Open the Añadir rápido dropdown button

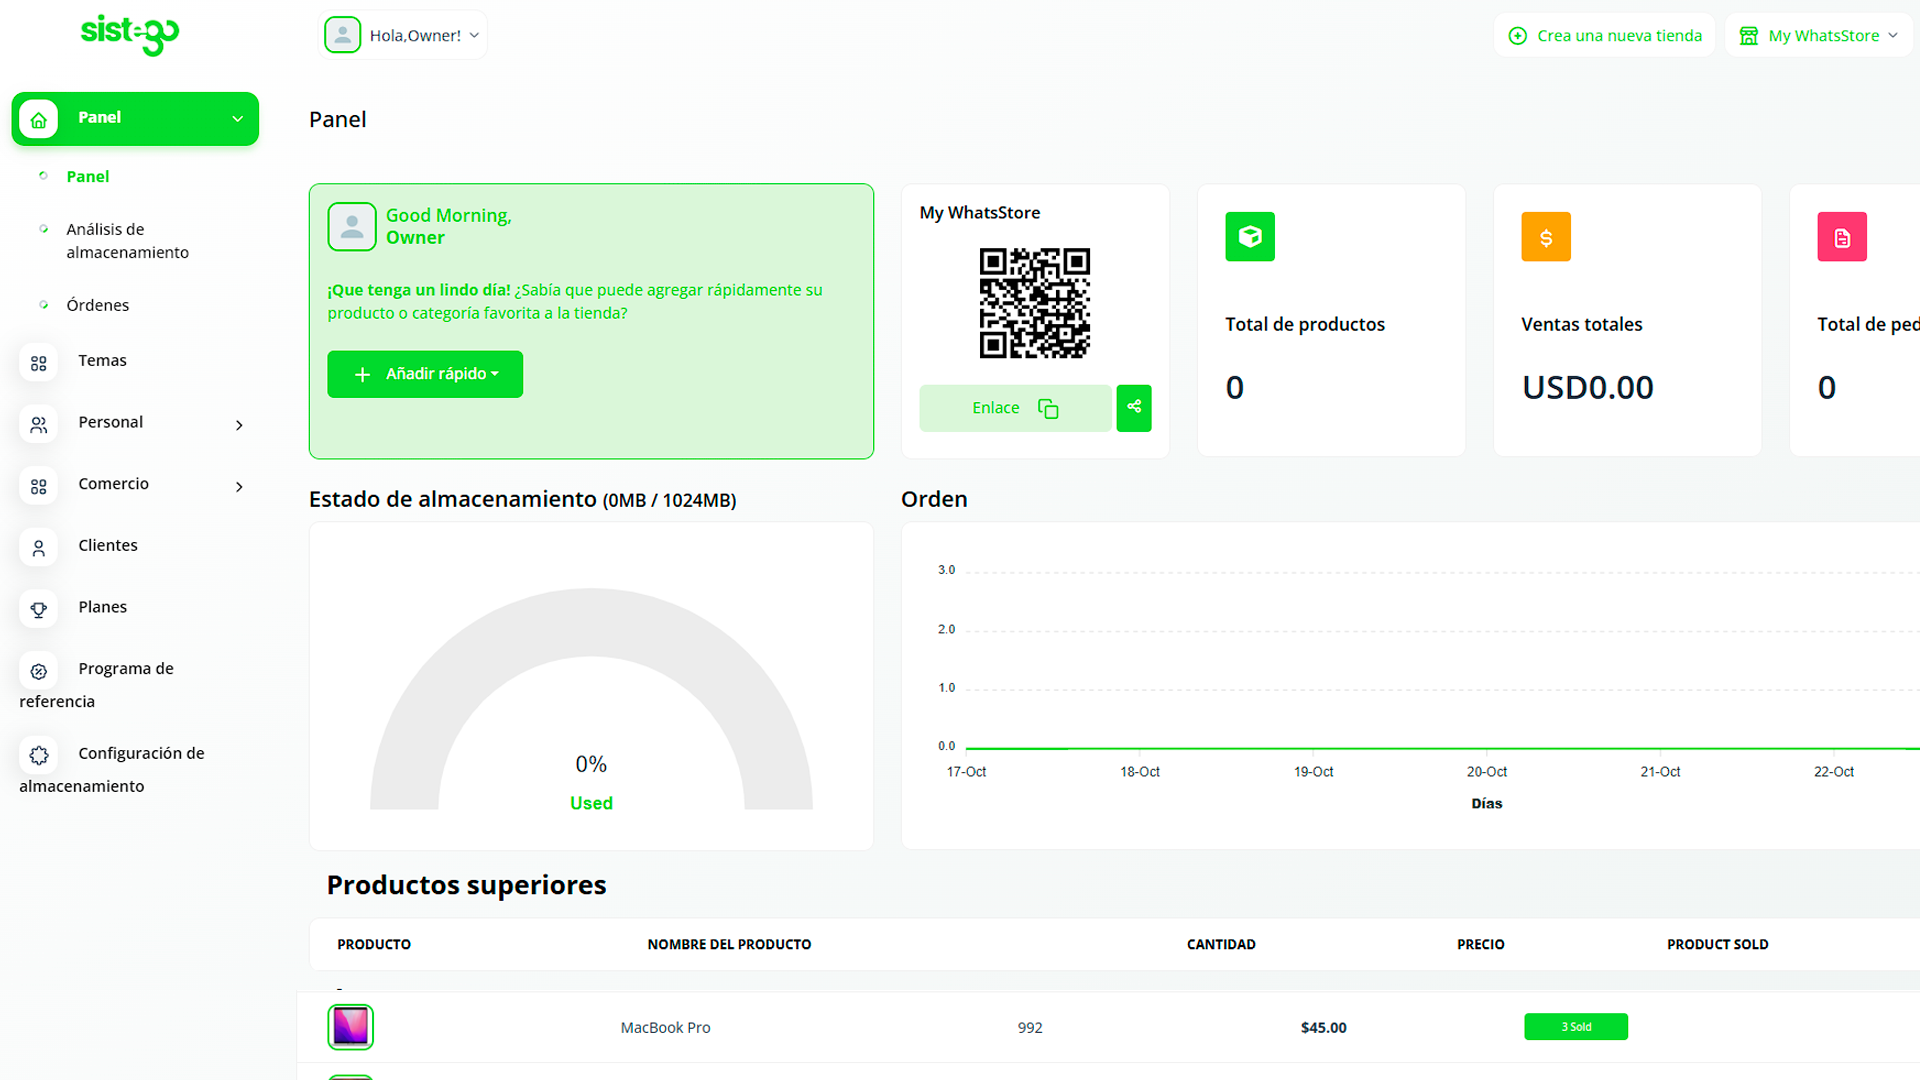425,374
